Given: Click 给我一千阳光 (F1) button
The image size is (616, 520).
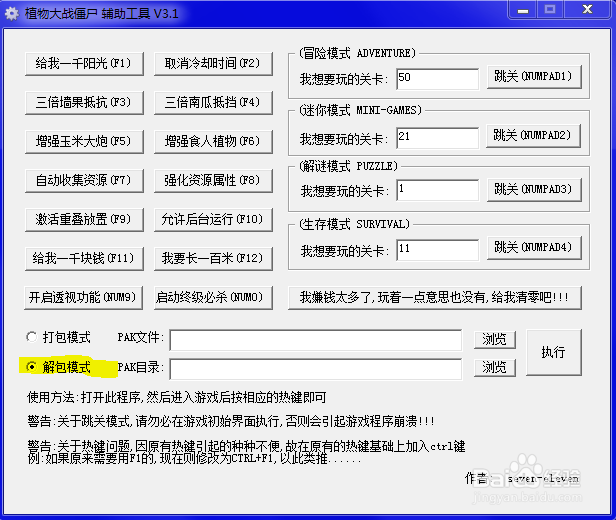Looking at the screenshot, I should [84, 63].
